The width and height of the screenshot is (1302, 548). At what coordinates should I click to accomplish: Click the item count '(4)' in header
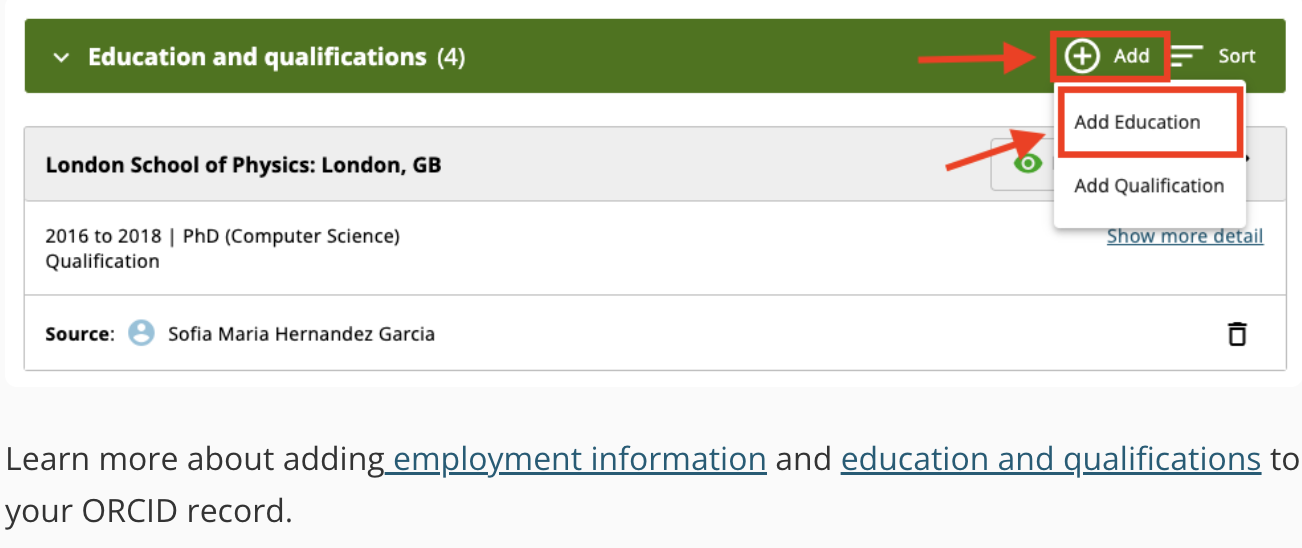click(x=451, y=57)
